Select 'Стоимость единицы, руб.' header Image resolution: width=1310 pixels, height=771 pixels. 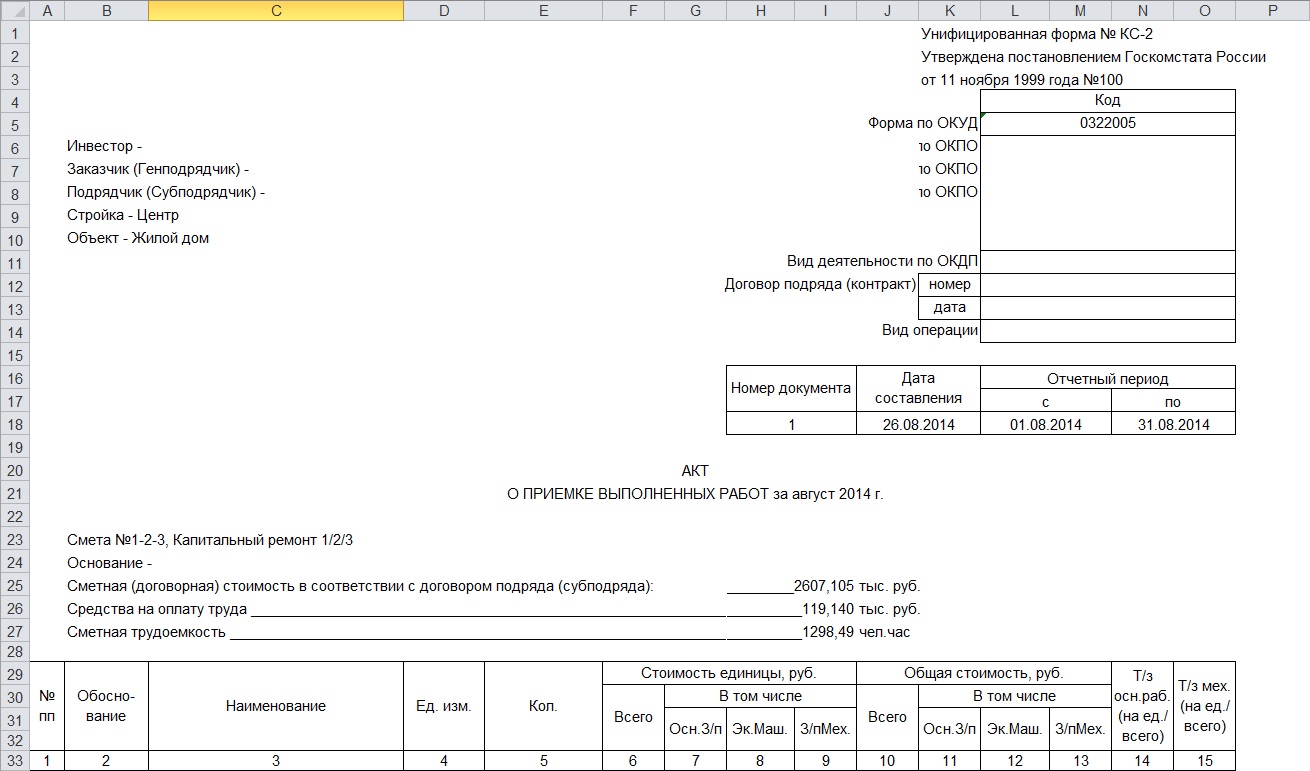click(729, 673)
